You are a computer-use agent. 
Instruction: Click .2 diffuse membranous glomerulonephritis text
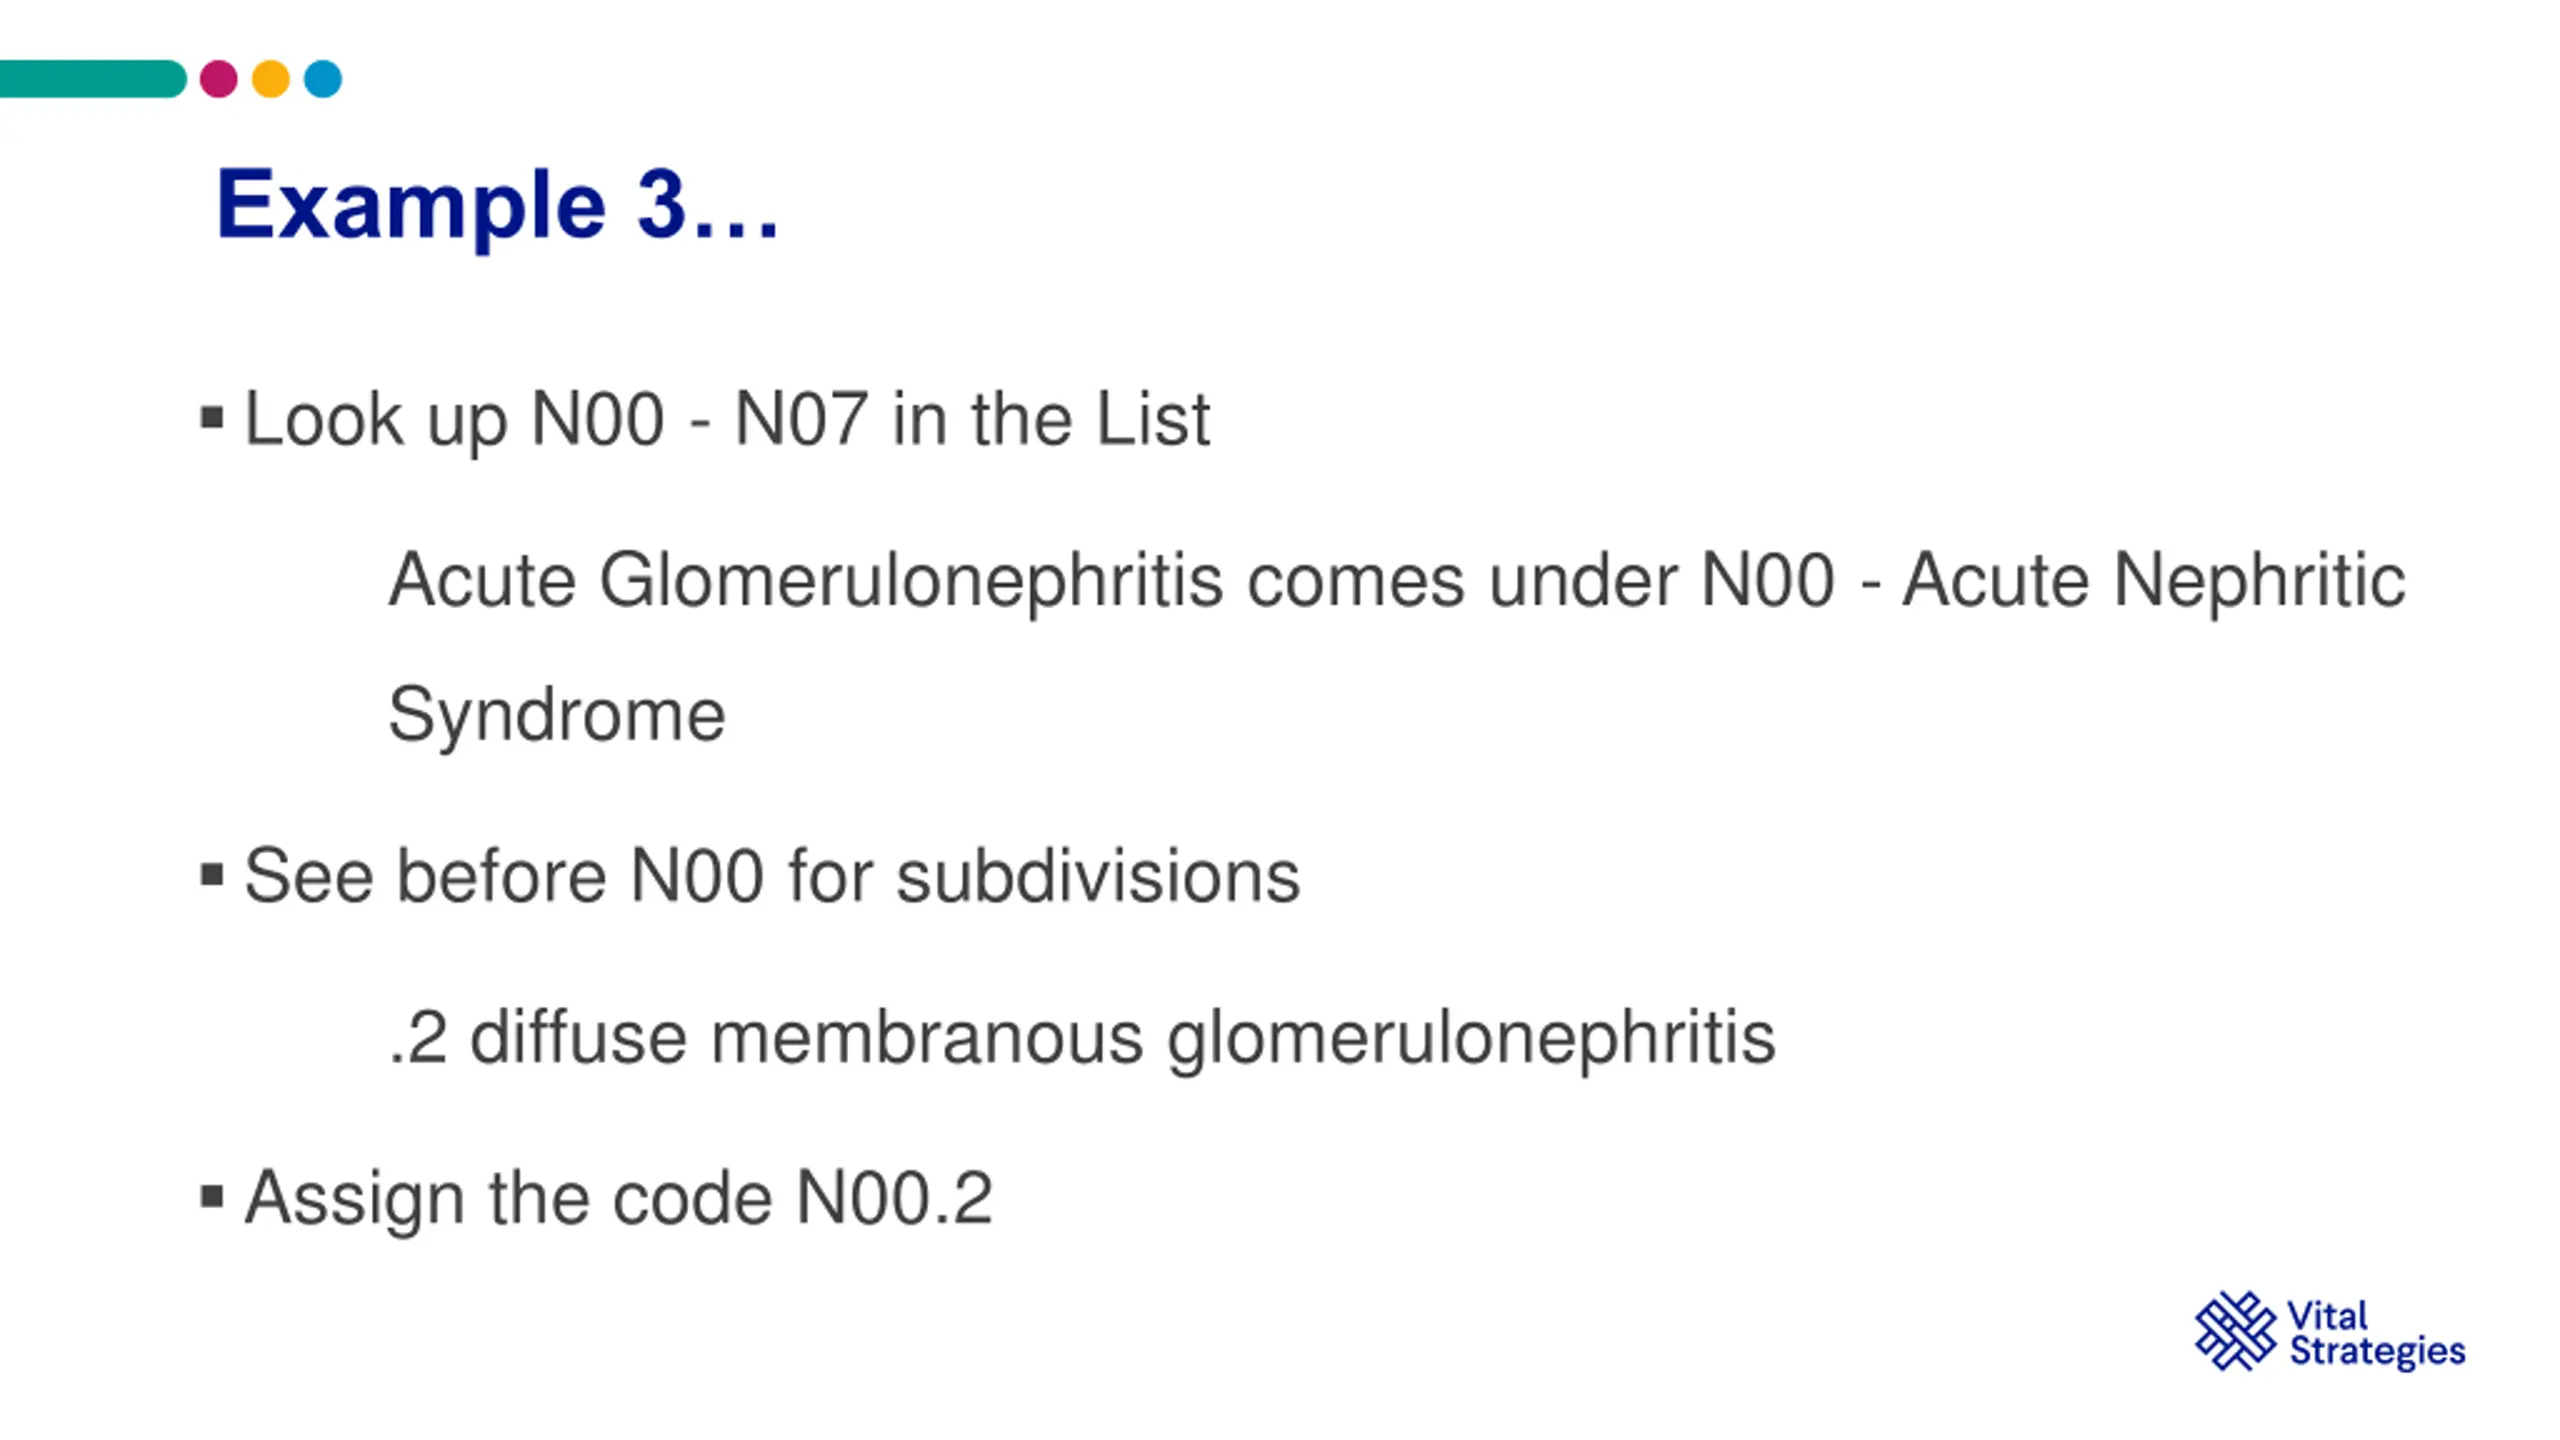coord(1082,1038)
